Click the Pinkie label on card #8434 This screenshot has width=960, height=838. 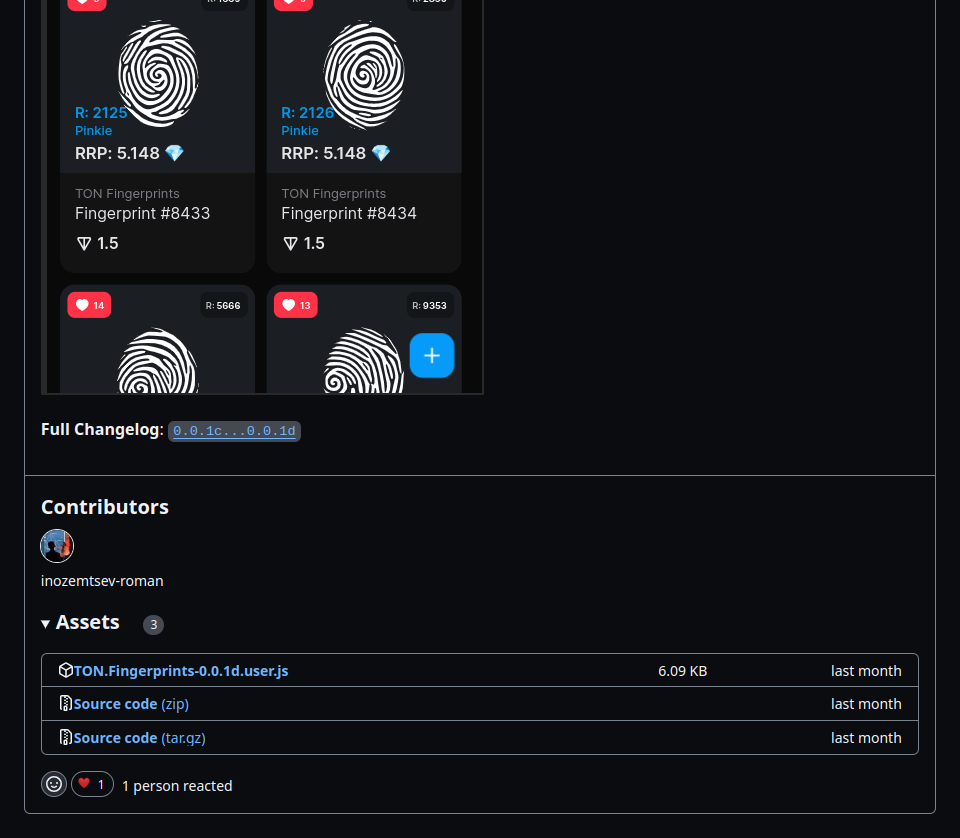coord(300,130)
